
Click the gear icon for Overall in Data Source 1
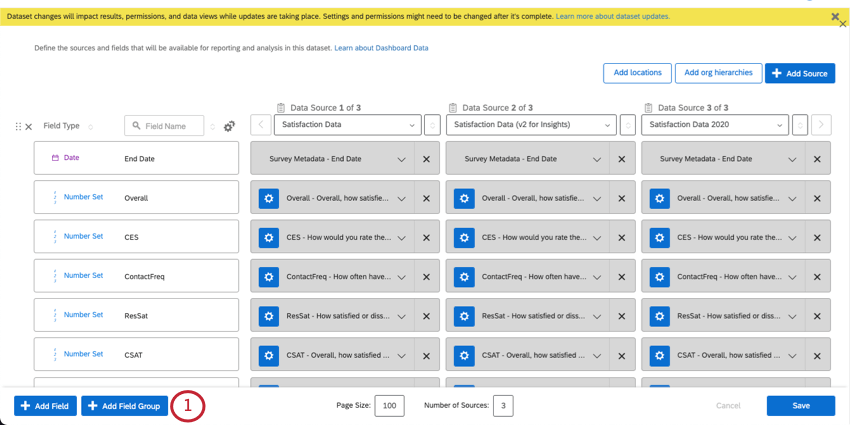(269, 198)
